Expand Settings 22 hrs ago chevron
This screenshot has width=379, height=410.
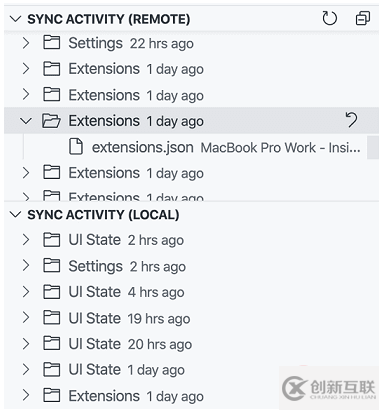coord(26,43)
